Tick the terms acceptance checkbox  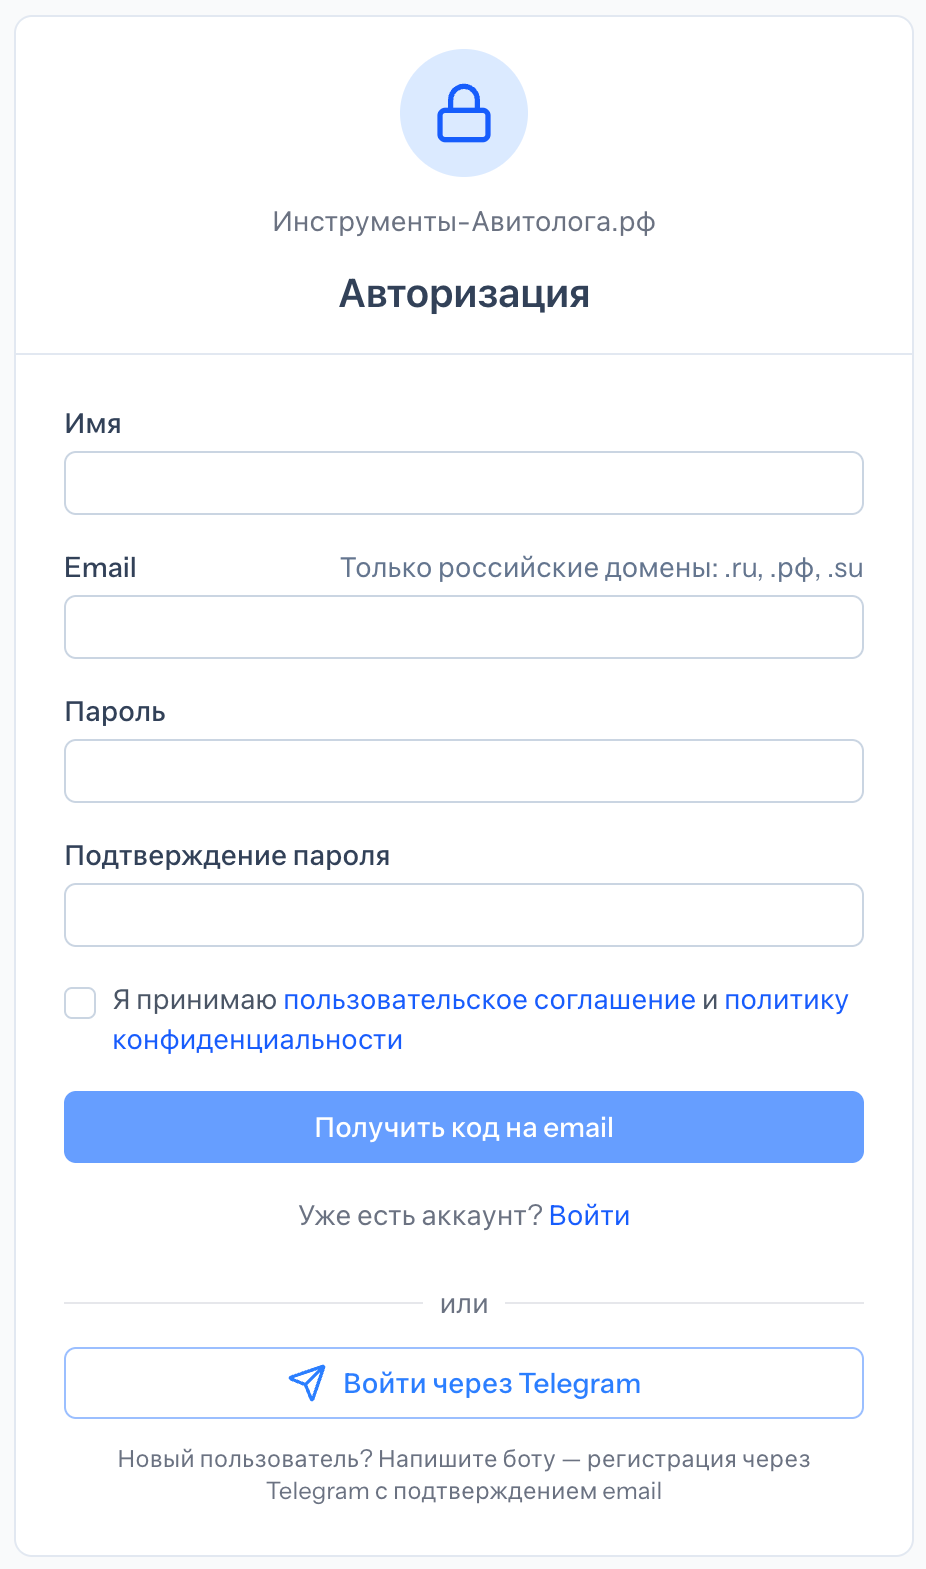(80, 1003)
